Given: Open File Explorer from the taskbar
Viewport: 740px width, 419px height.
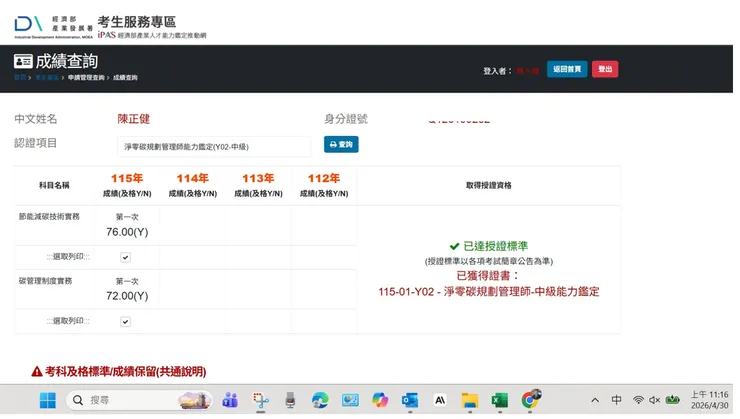Looking at the screenshot, I should tap(470, 400).
